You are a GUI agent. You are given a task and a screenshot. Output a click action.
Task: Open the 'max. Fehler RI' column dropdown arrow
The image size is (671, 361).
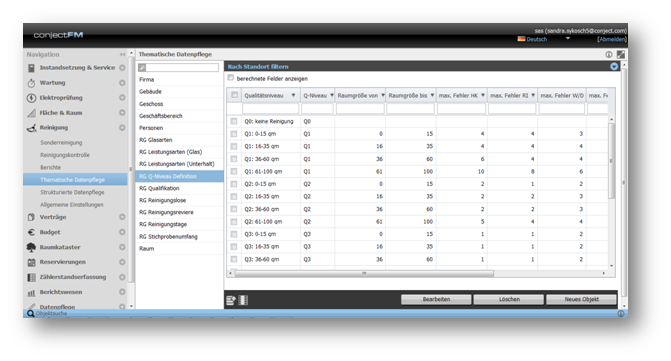coord(533,95)
